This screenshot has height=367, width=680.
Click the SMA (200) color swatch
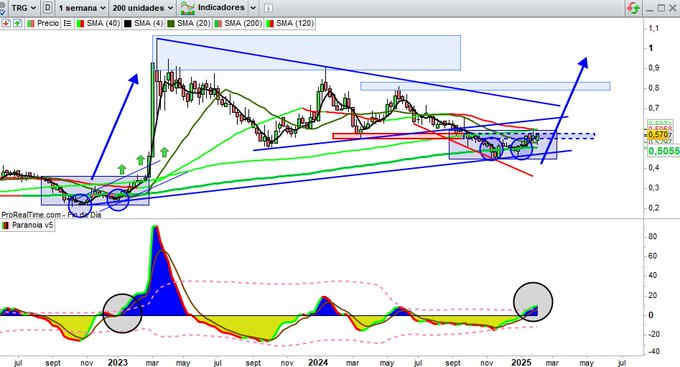click(x=218, y=23)
